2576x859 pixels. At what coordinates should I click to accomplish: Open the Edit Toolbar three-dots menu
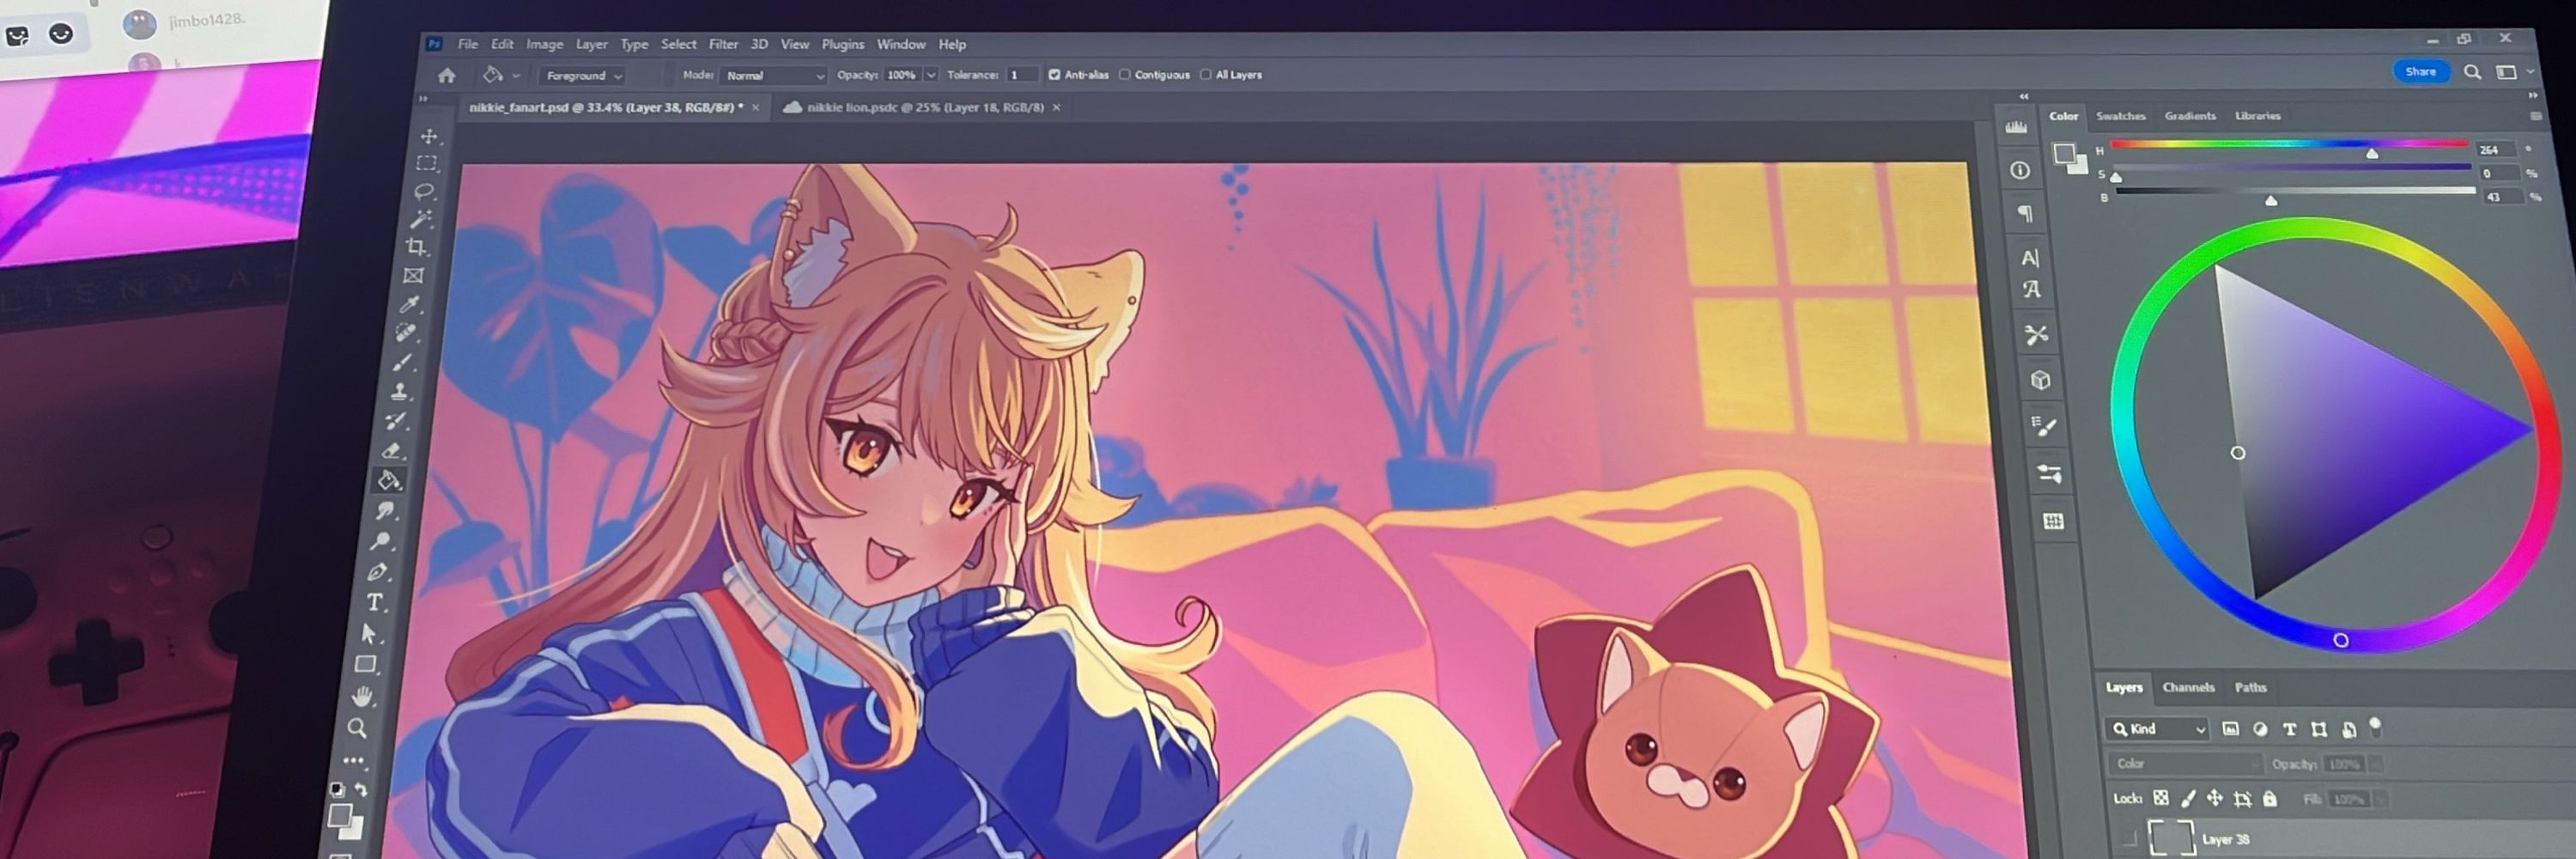354,760
